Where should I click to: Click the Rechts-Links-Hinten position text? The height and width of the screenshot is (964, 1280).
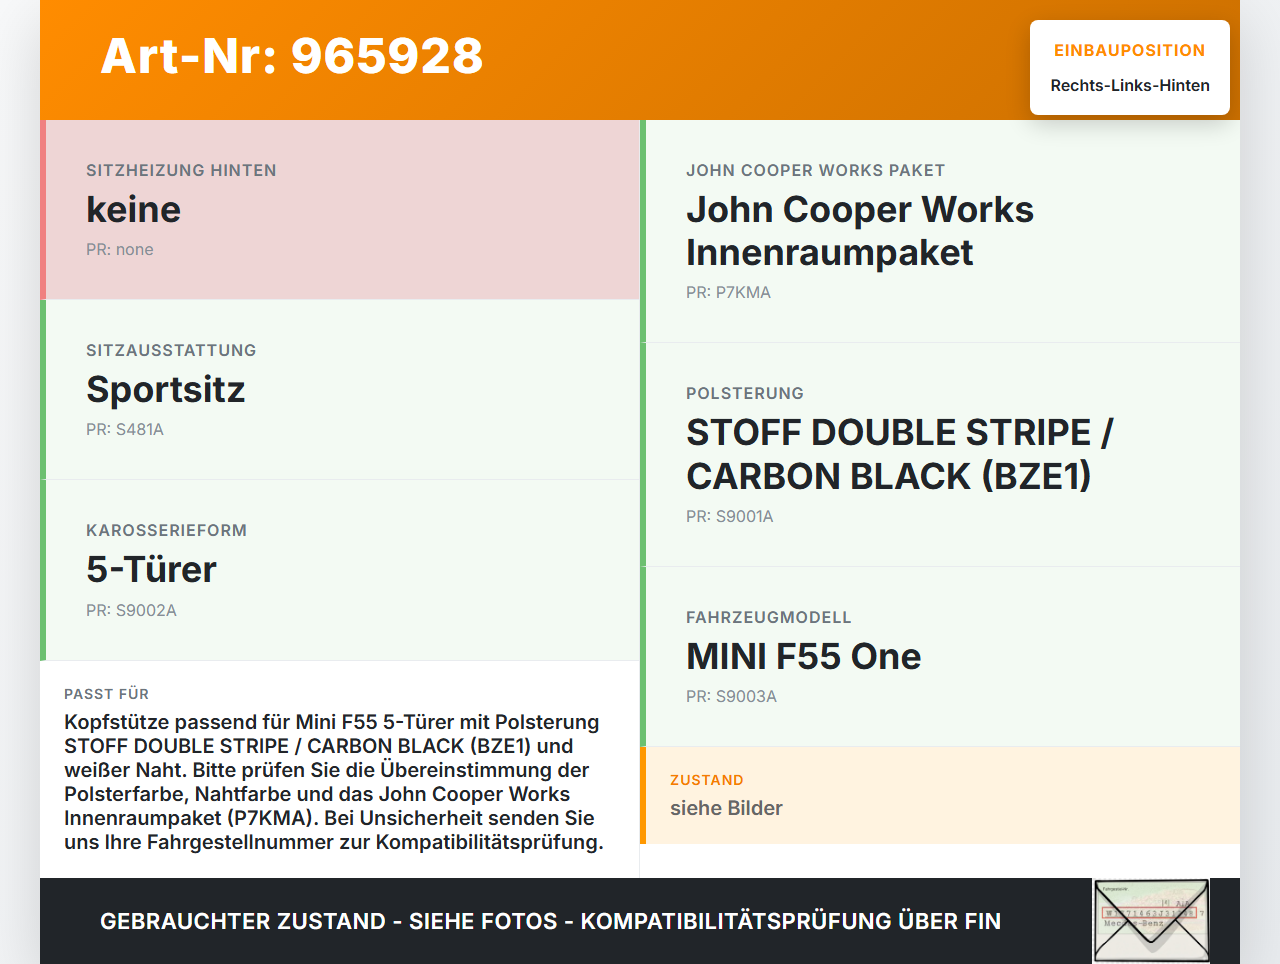[x=1129, y=86]
